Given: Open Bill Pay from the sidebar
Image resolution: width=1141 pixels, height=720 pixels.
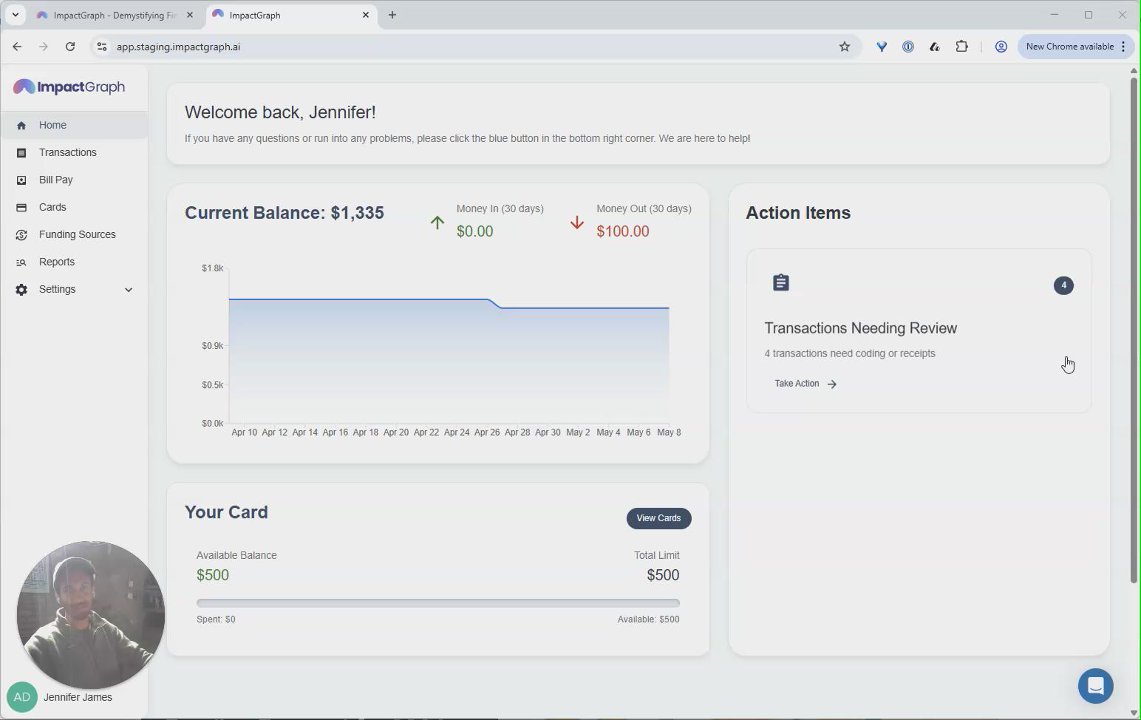Looking at the screenshot, I should point(74,180).
